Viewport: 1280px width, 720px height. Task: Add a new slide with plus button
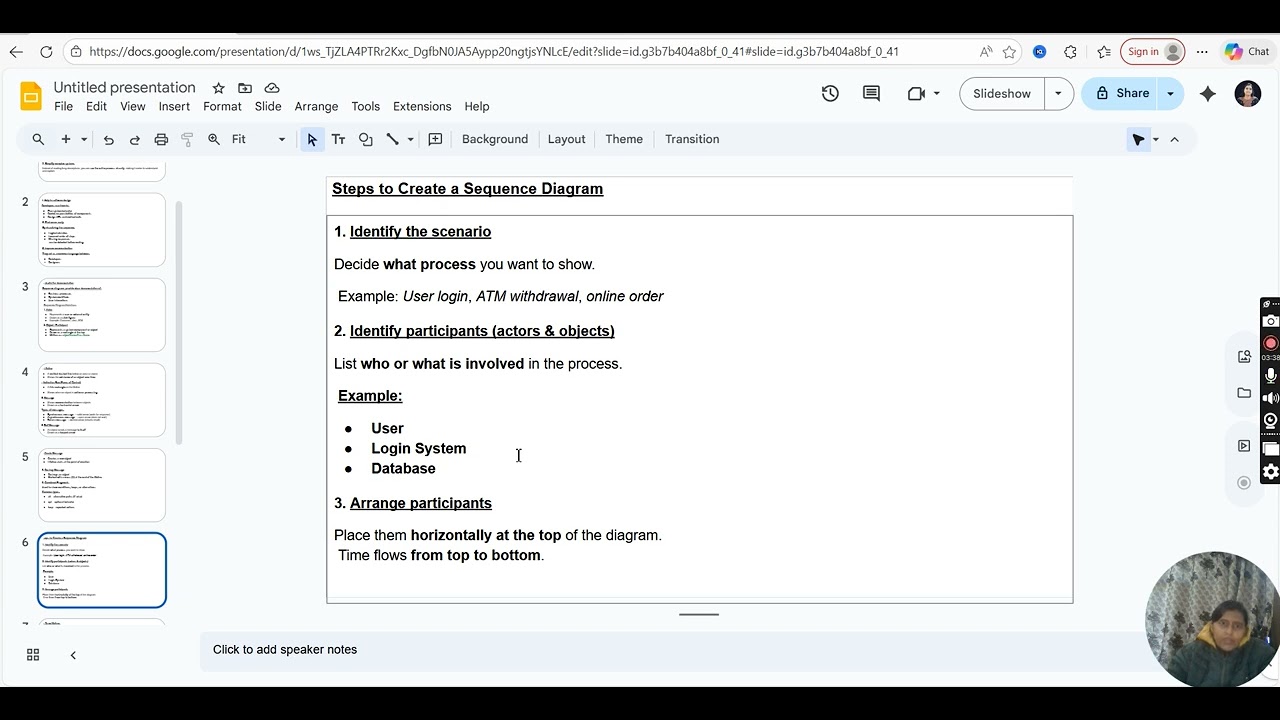click(x=66, y=139)
